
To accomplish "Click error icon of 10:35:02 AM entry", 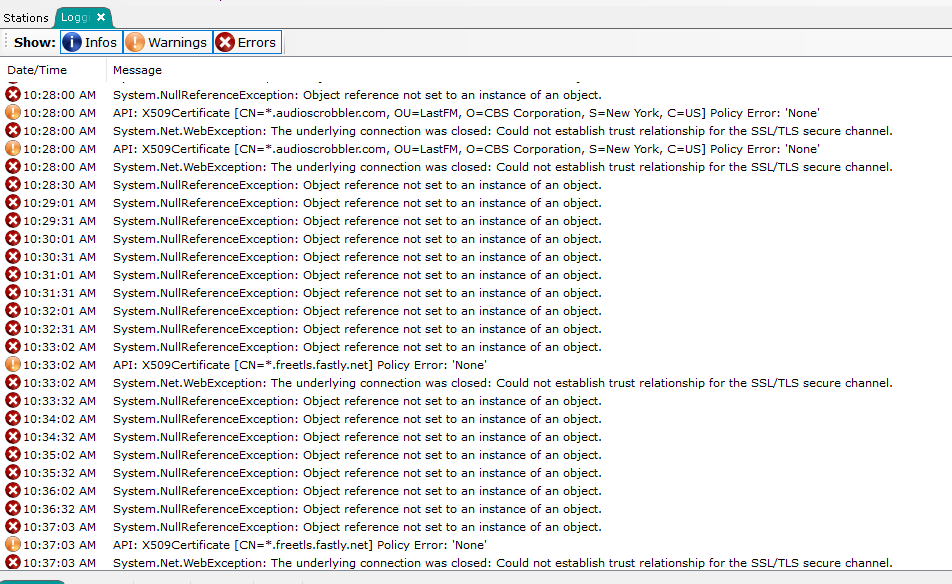I will click(x=13, y=455).
